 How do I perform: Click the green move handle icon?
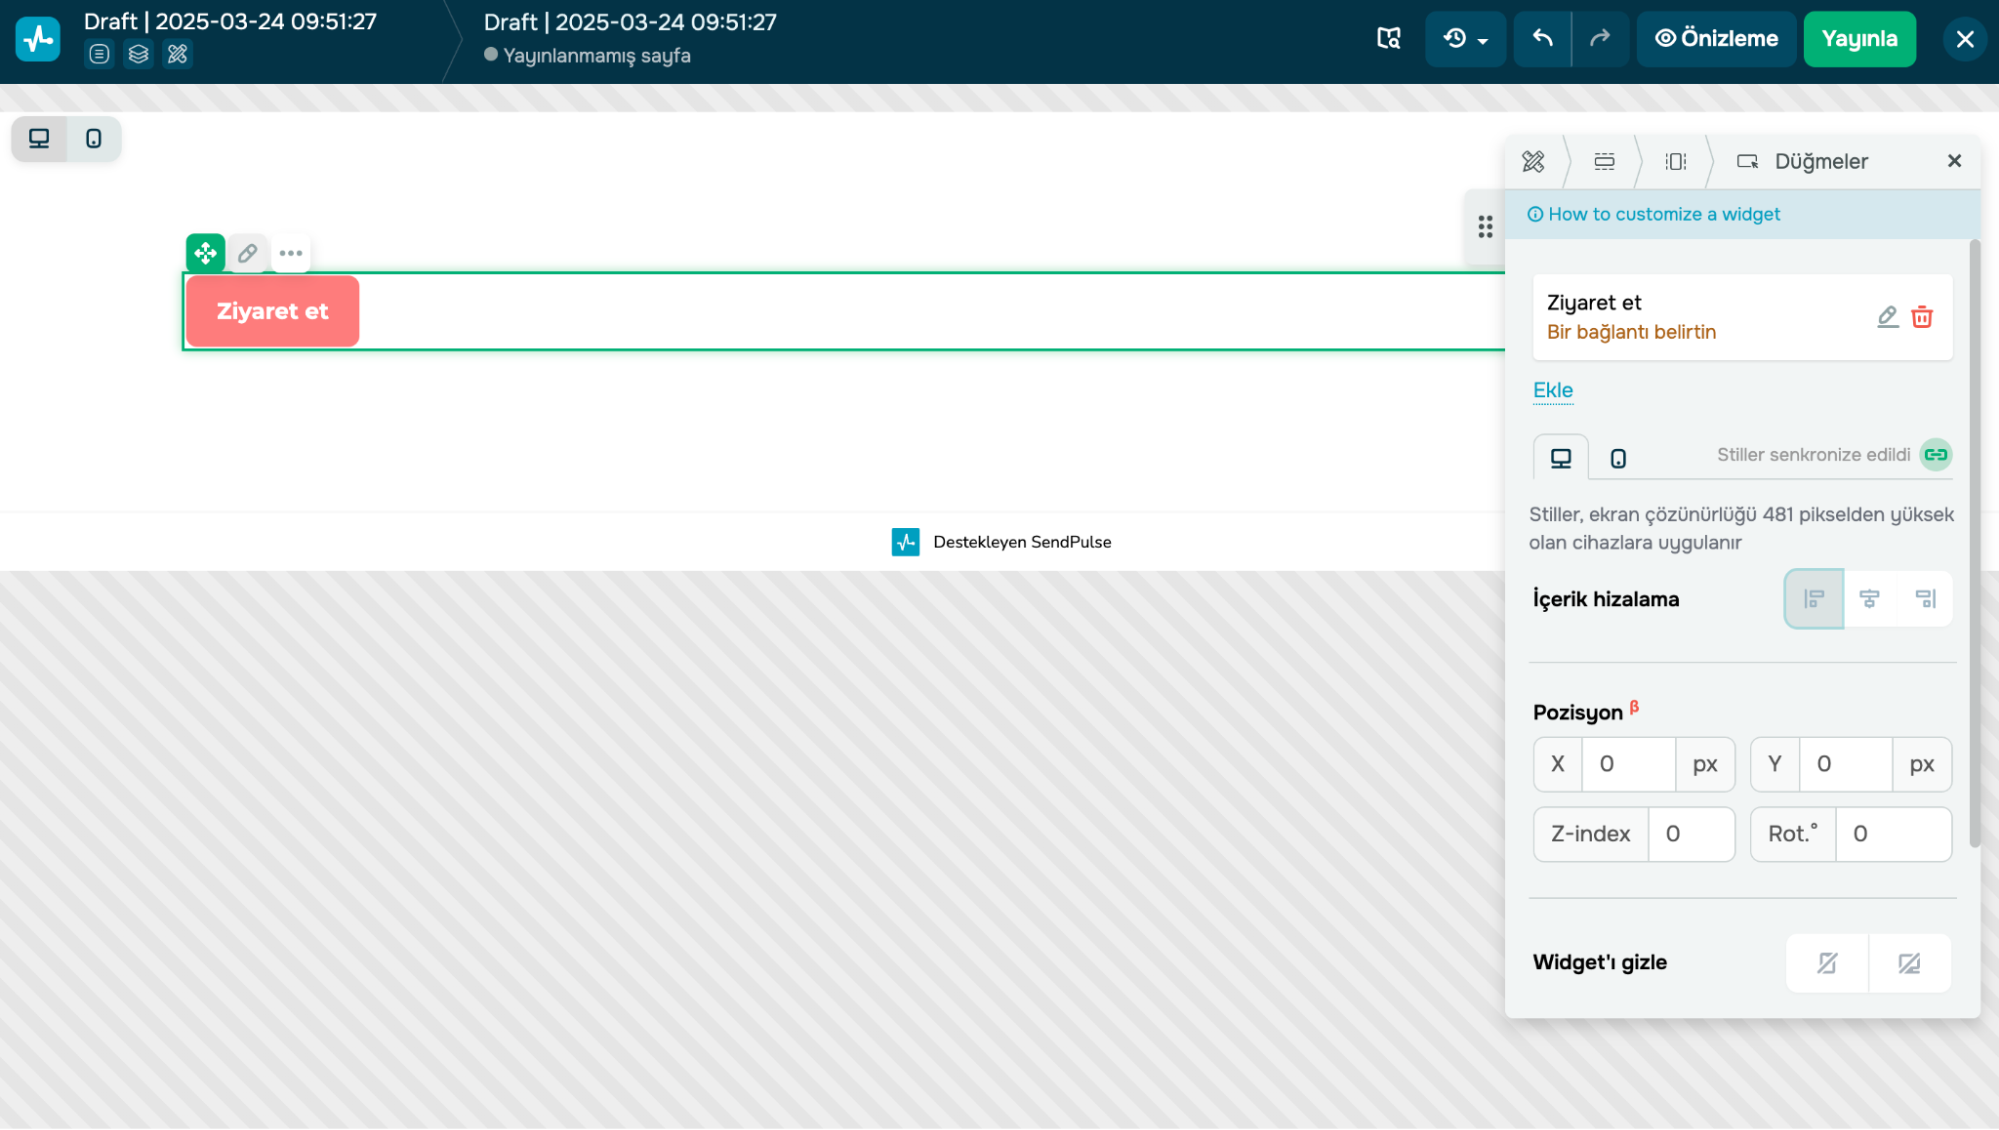point(205,253)
